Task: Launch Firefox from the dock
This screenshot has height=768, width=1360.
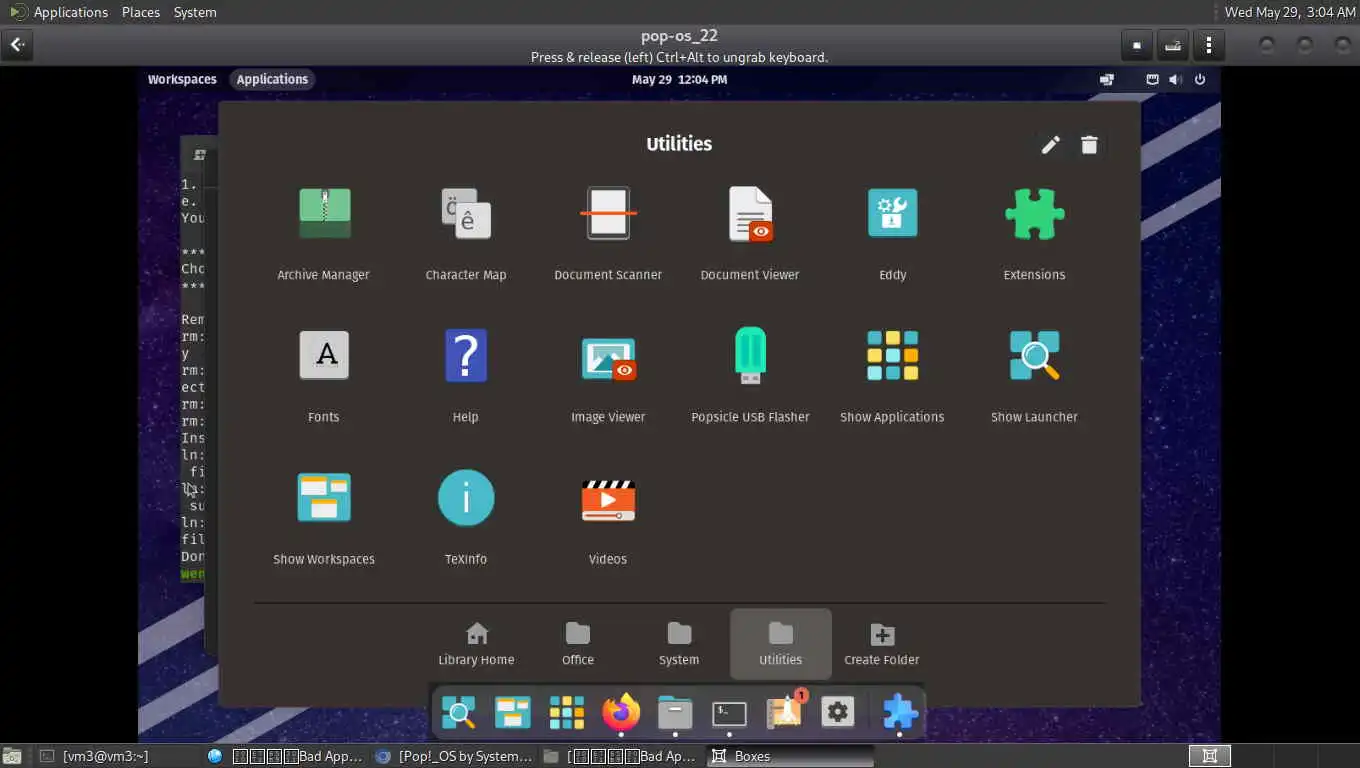Action: click(x=621, y=713)
